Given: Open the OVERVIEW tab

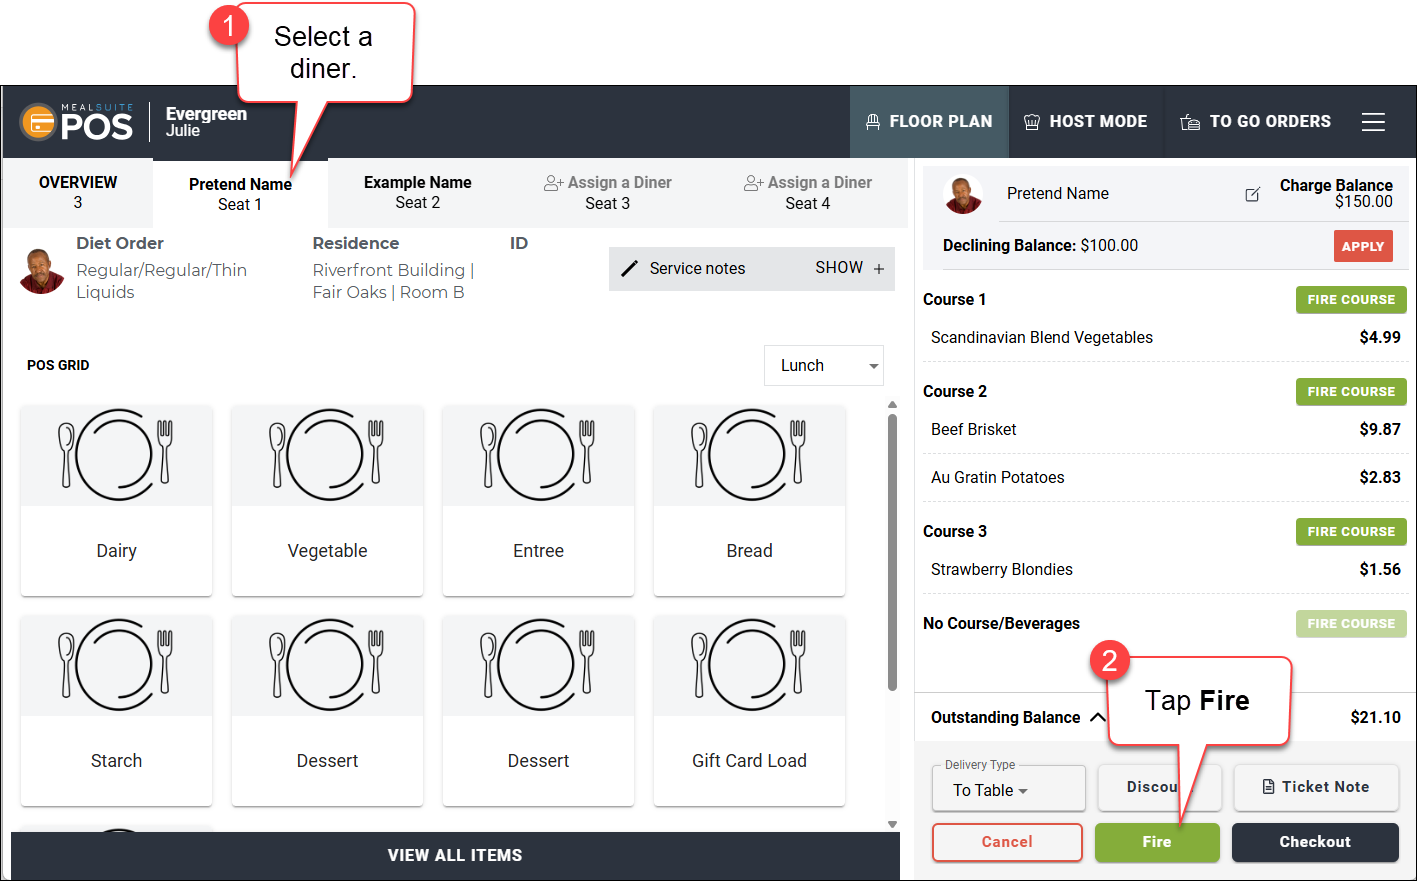Looking at the screenshot, I should 78,192.
